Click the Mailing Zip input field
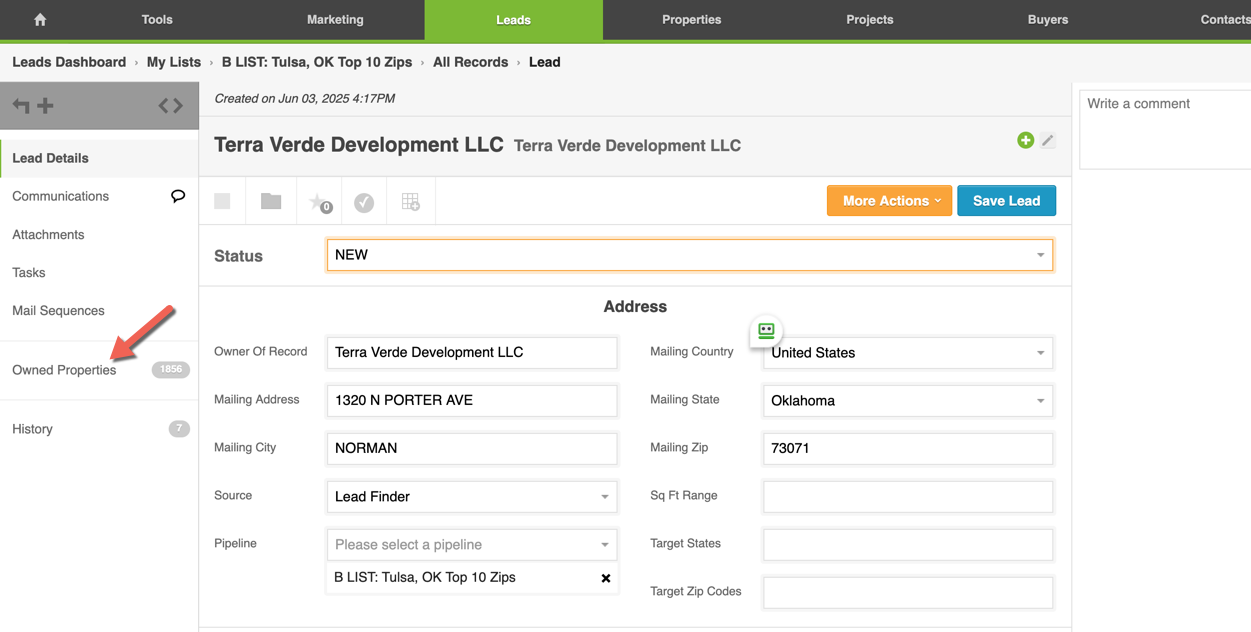Viewport: 1251px width, 632px height. pyautogui.click(x=907, y=449)
